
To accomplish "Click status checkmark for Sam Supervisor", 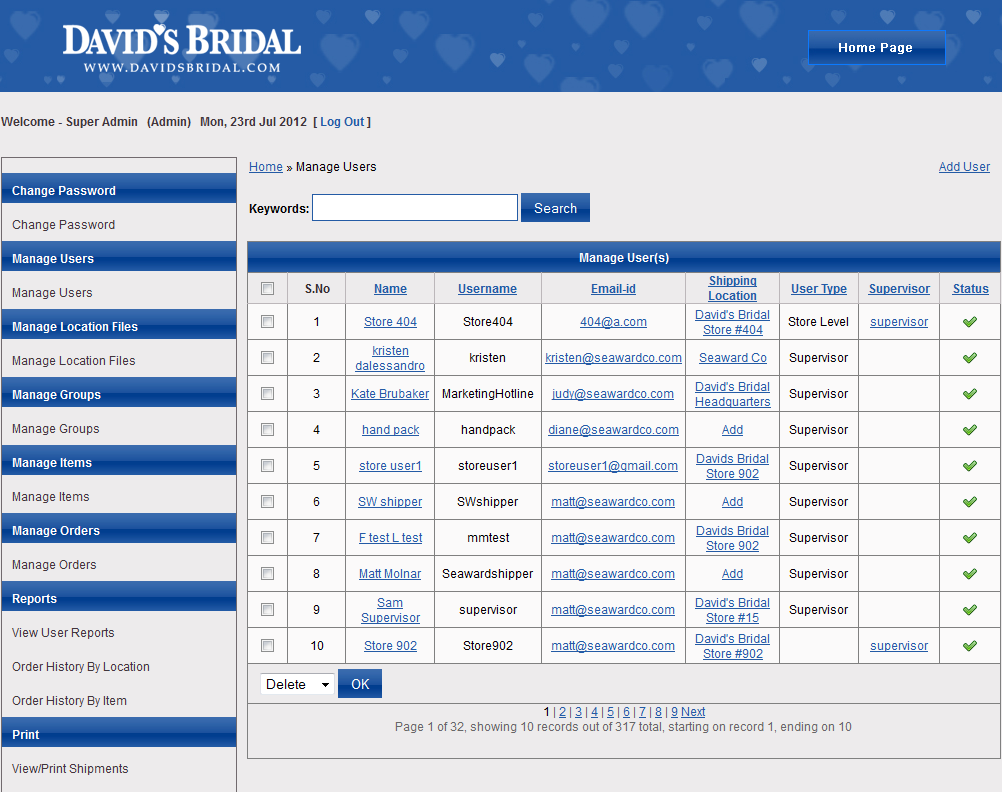I will [x=969, y=610].
